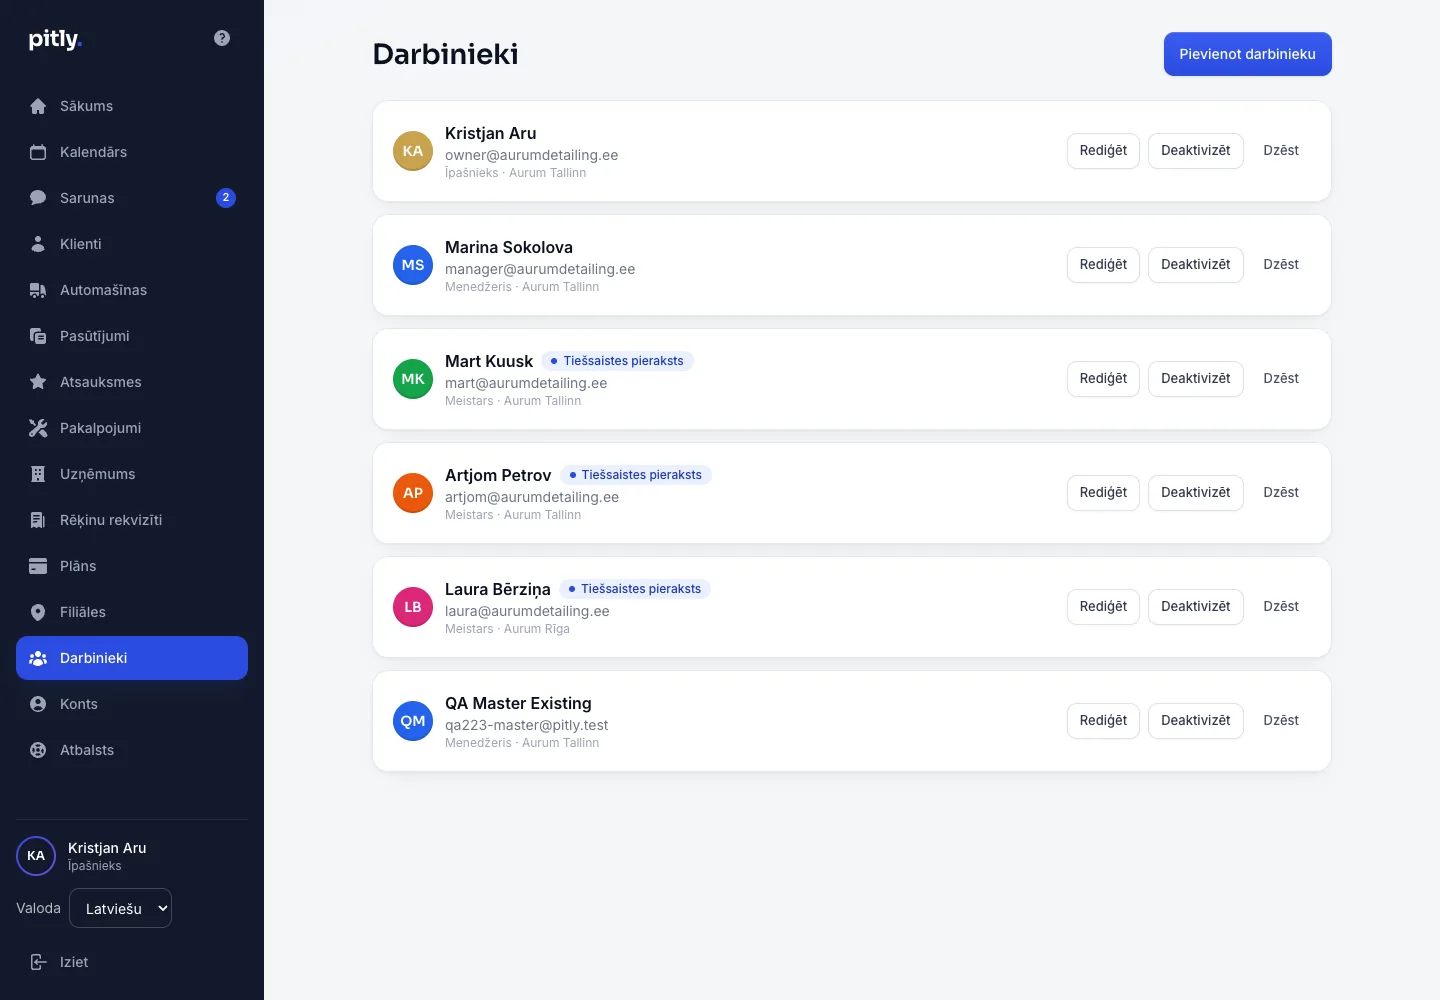Click the Iziet logout icon
The width and height of the screenshot is (1440, 1000).
click(x=38, y=962)
